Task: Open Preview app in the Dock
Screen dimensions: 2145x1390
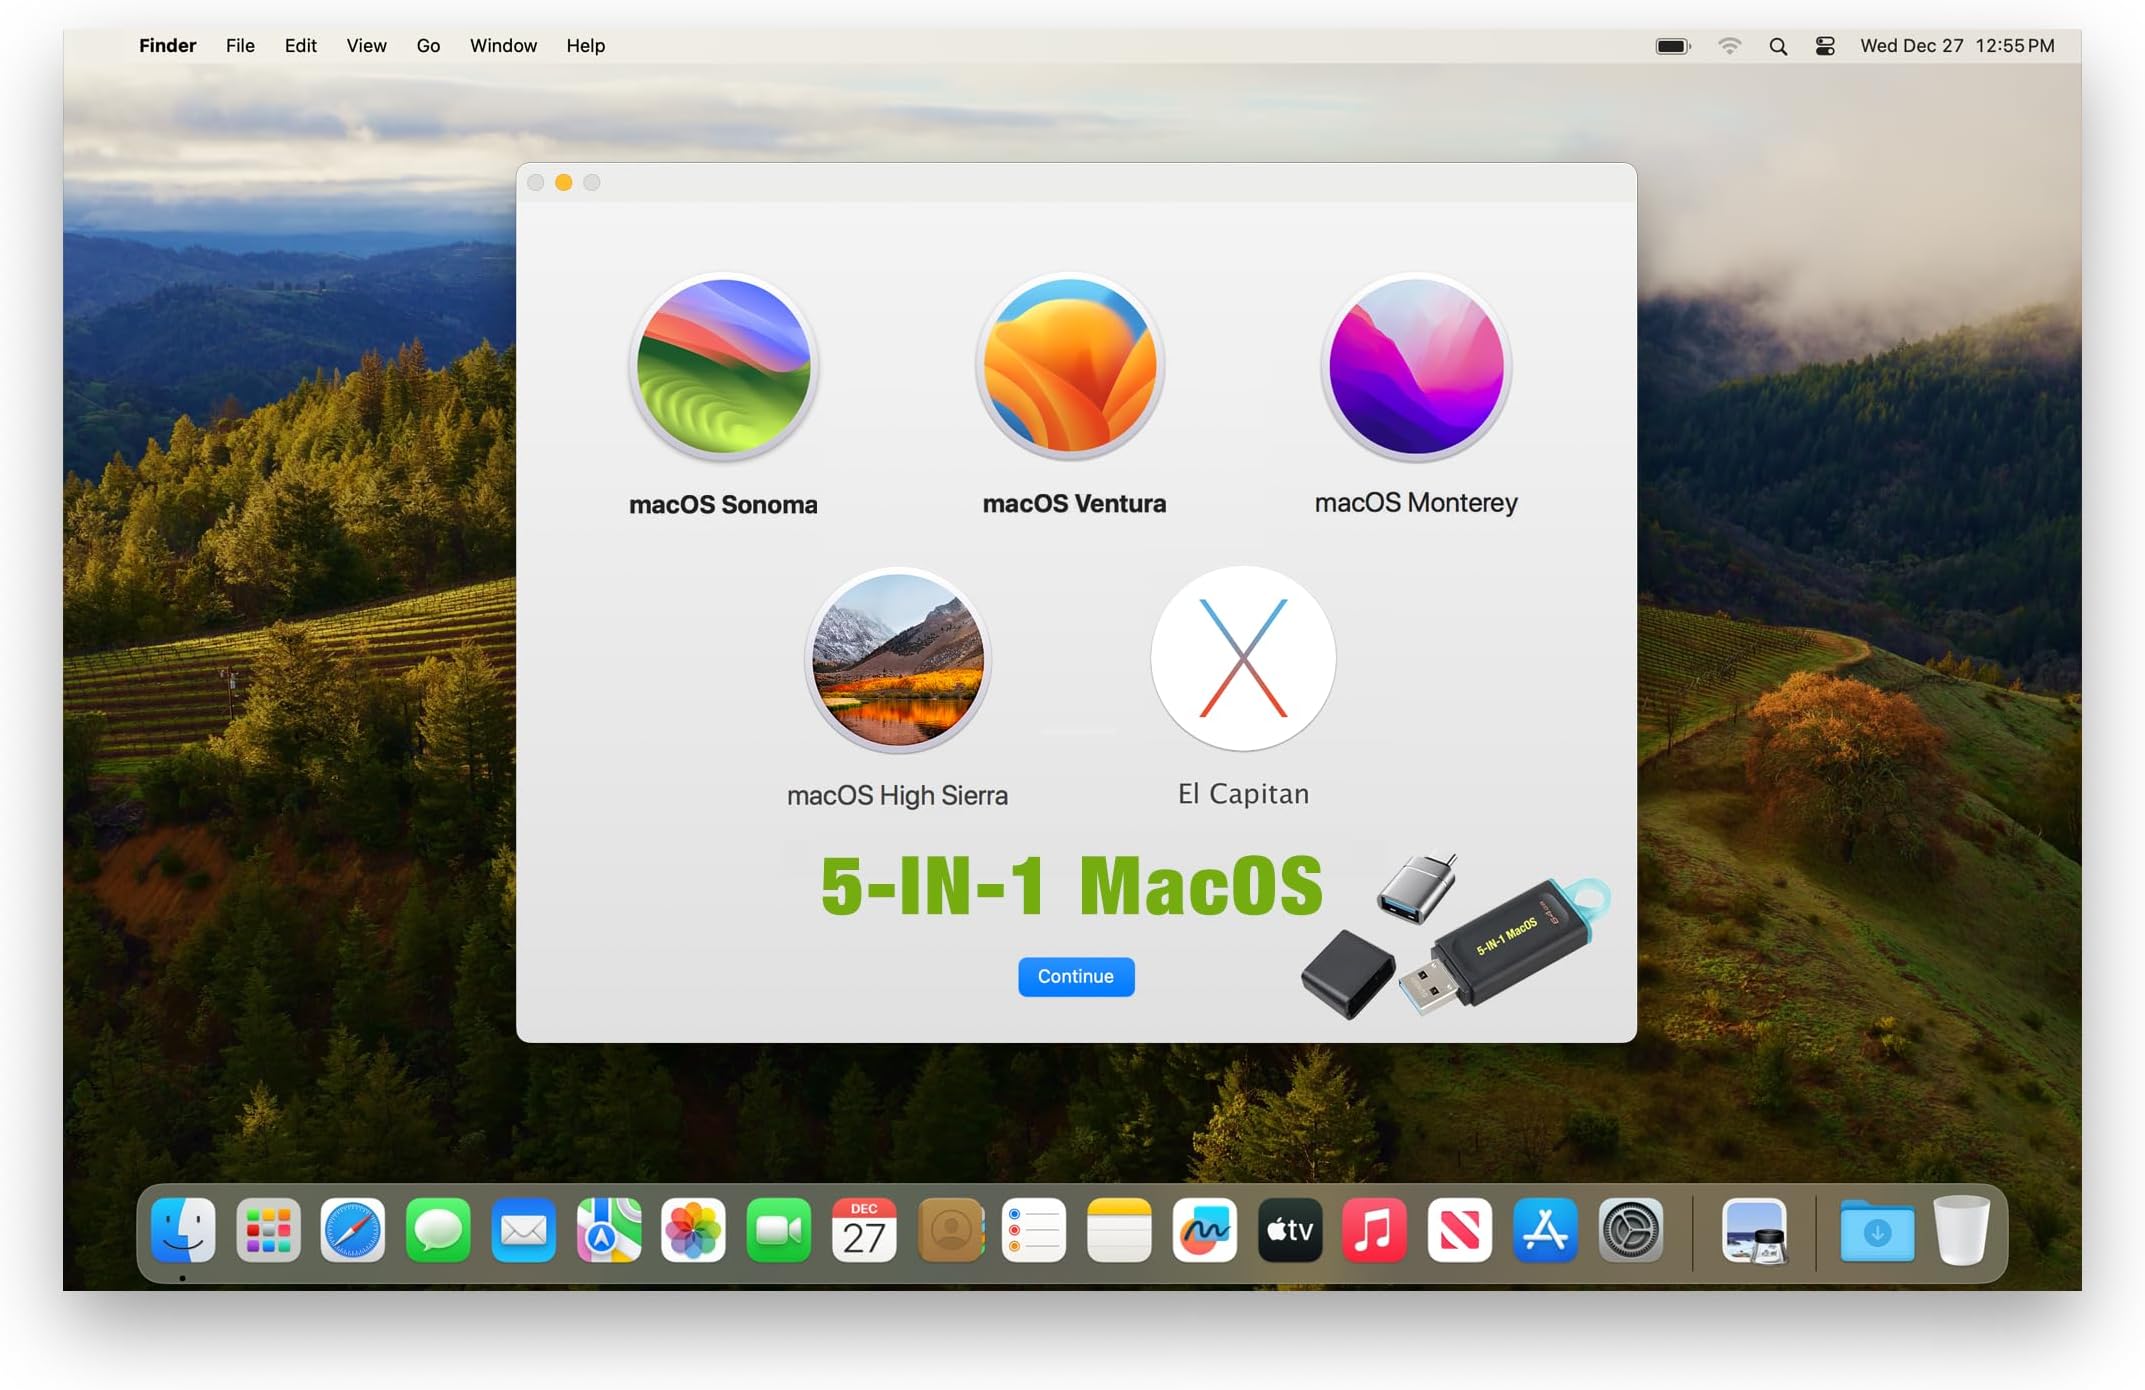Action: [1755, 1231]
